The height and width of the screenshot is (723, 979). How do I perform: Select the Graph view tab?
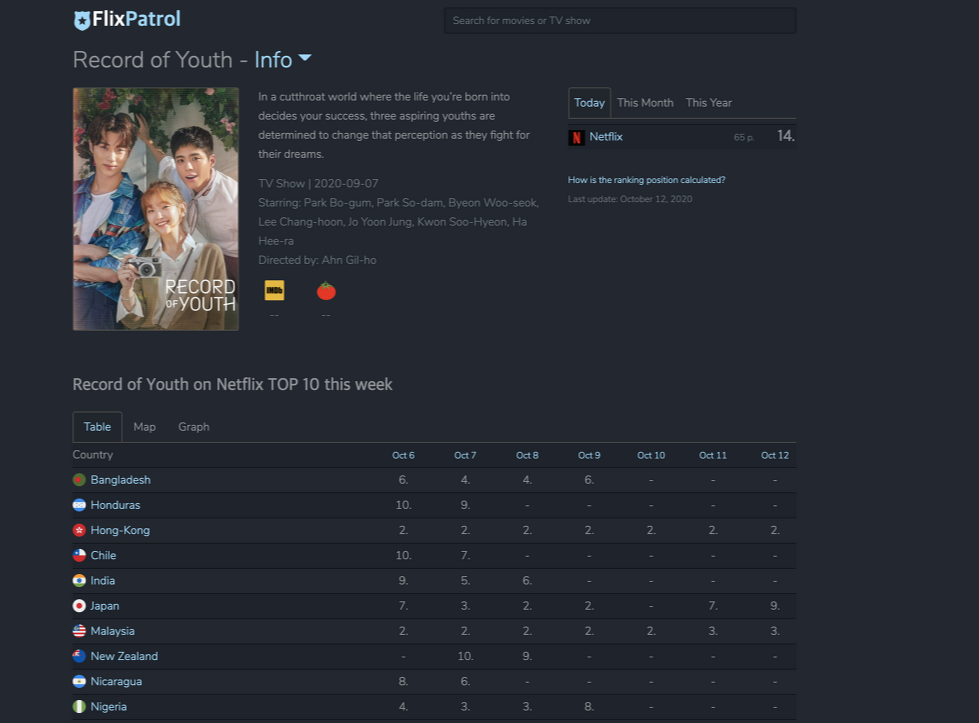(x=194, y=427)
